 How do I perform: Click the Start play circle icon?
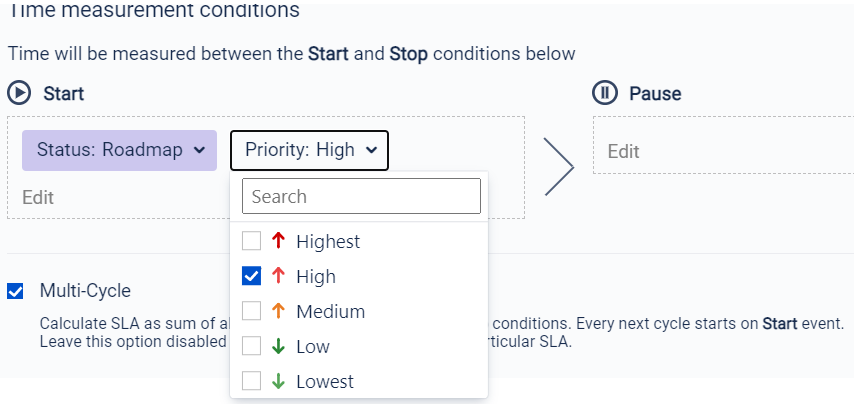[x=19, y=93]
